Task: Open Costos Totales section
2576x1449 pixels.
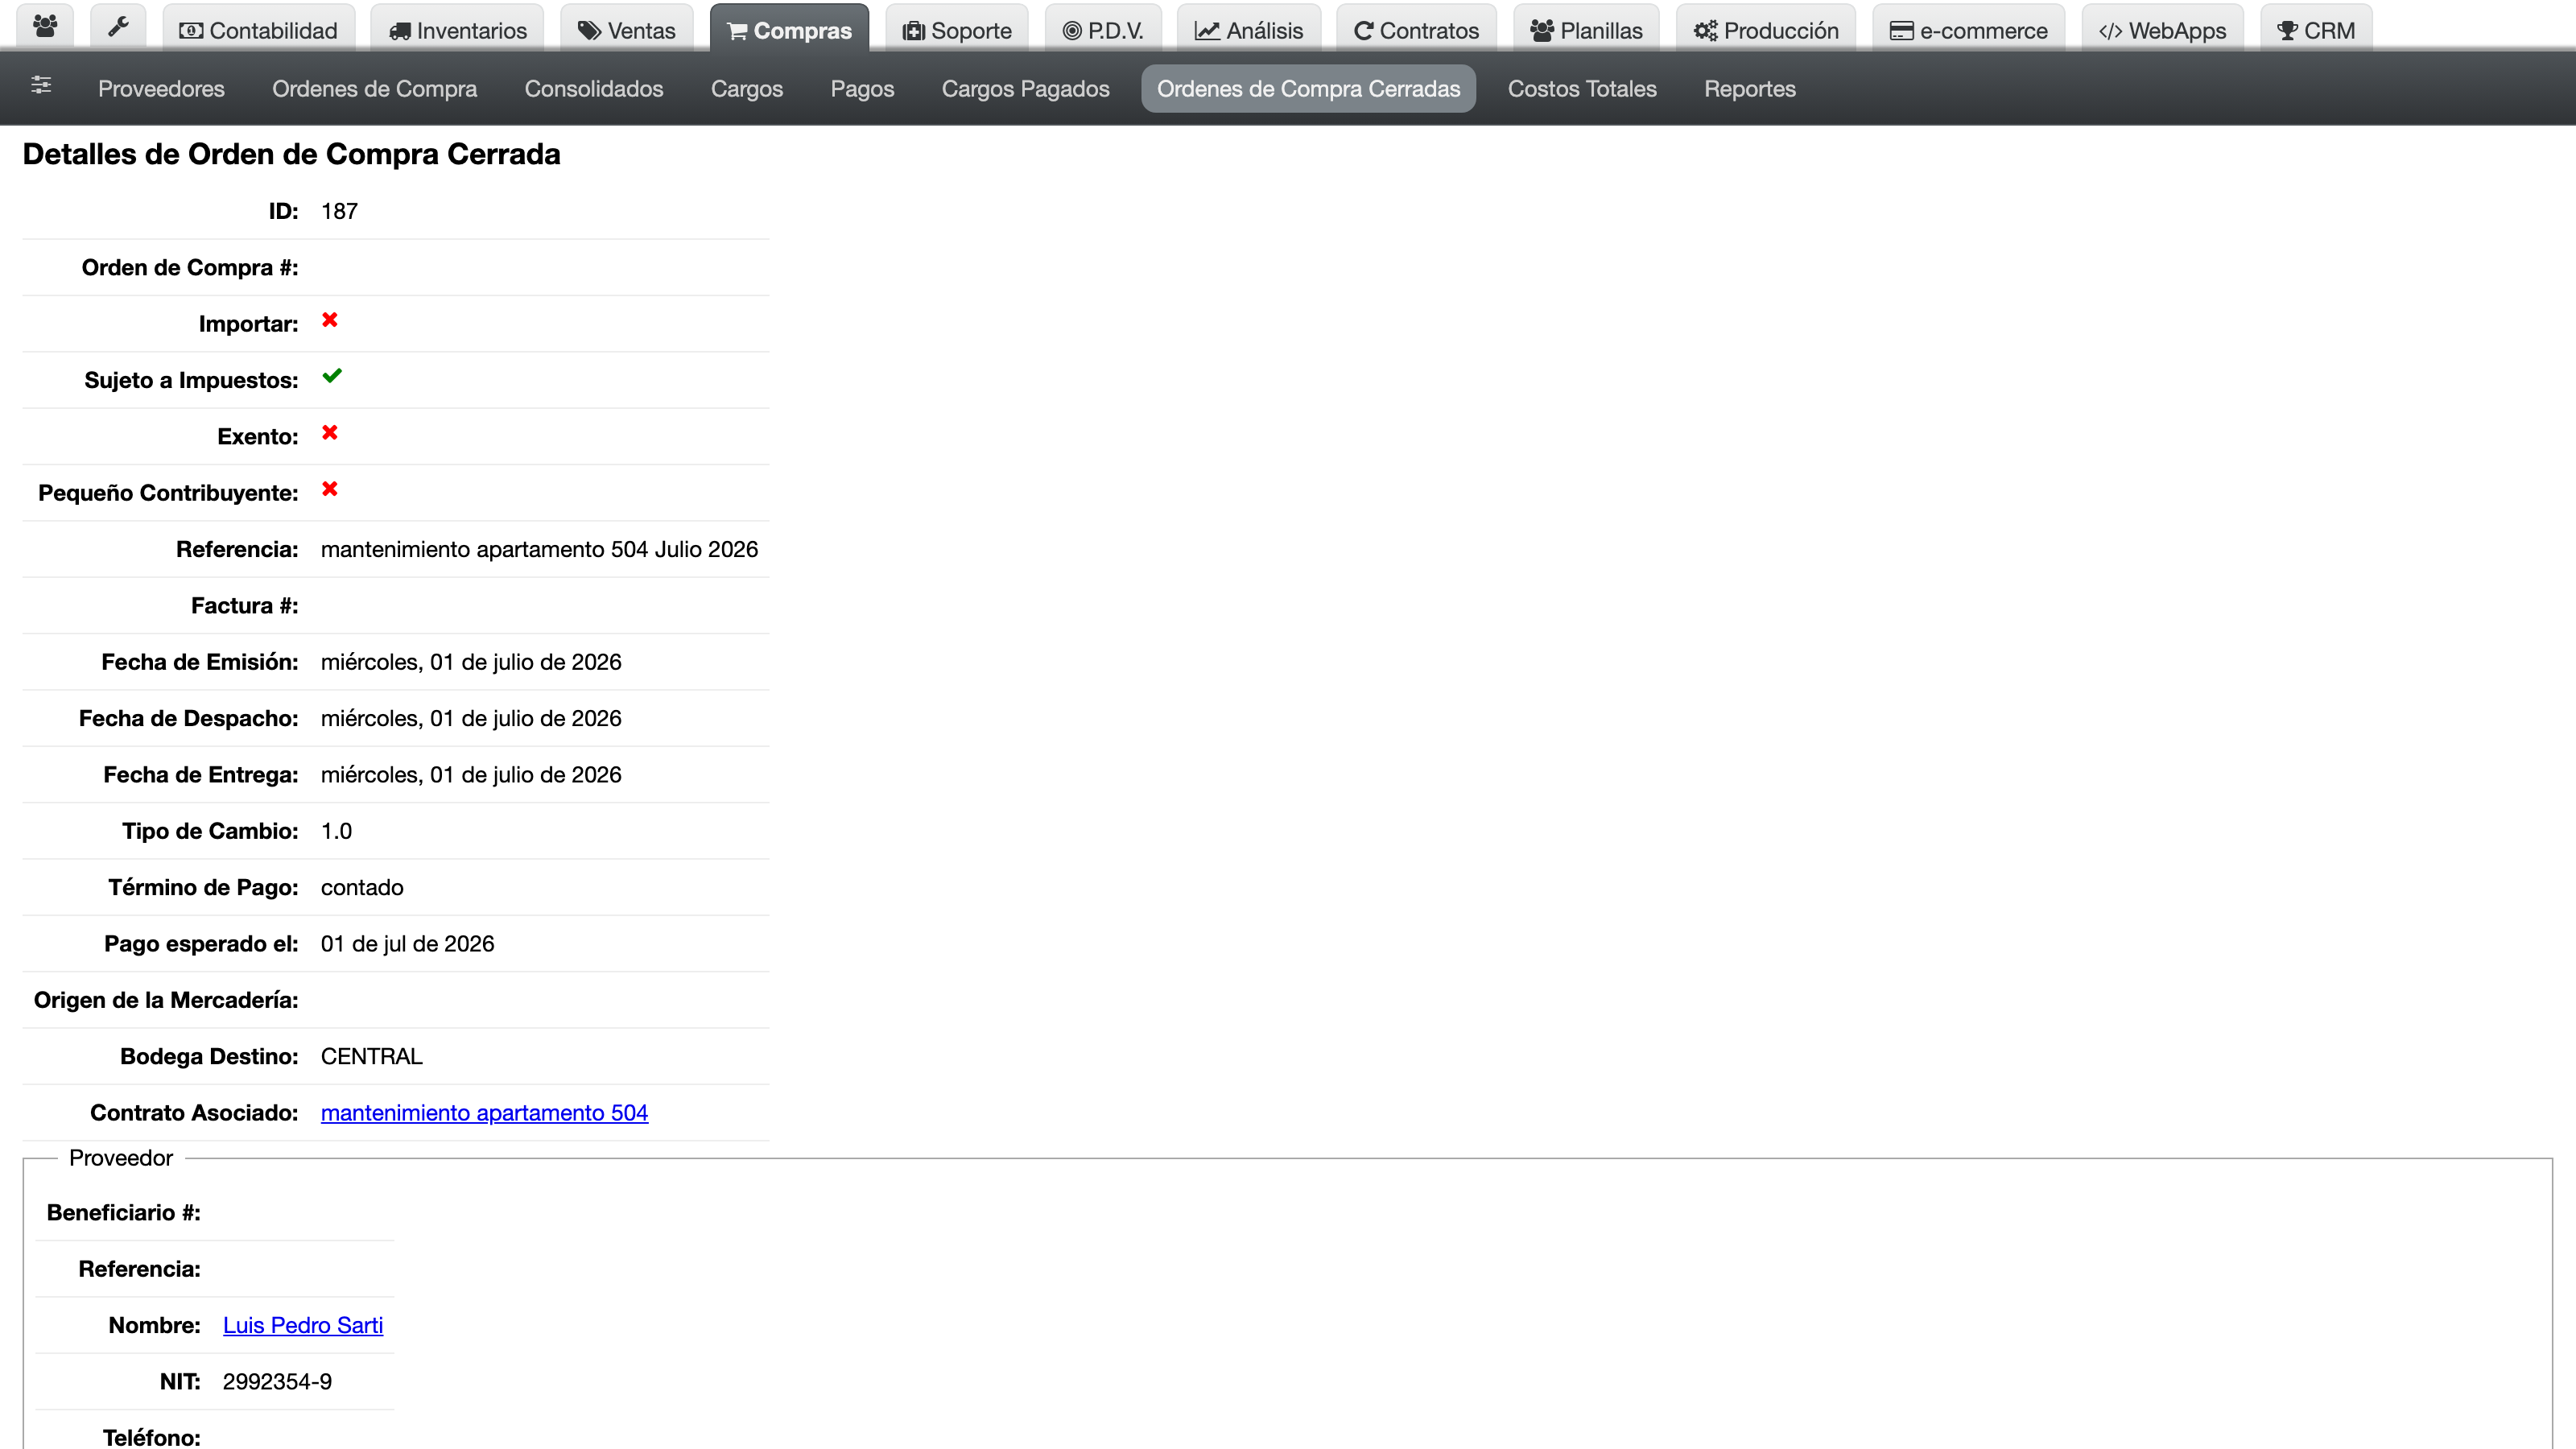Action: [x=1582, y=89]
